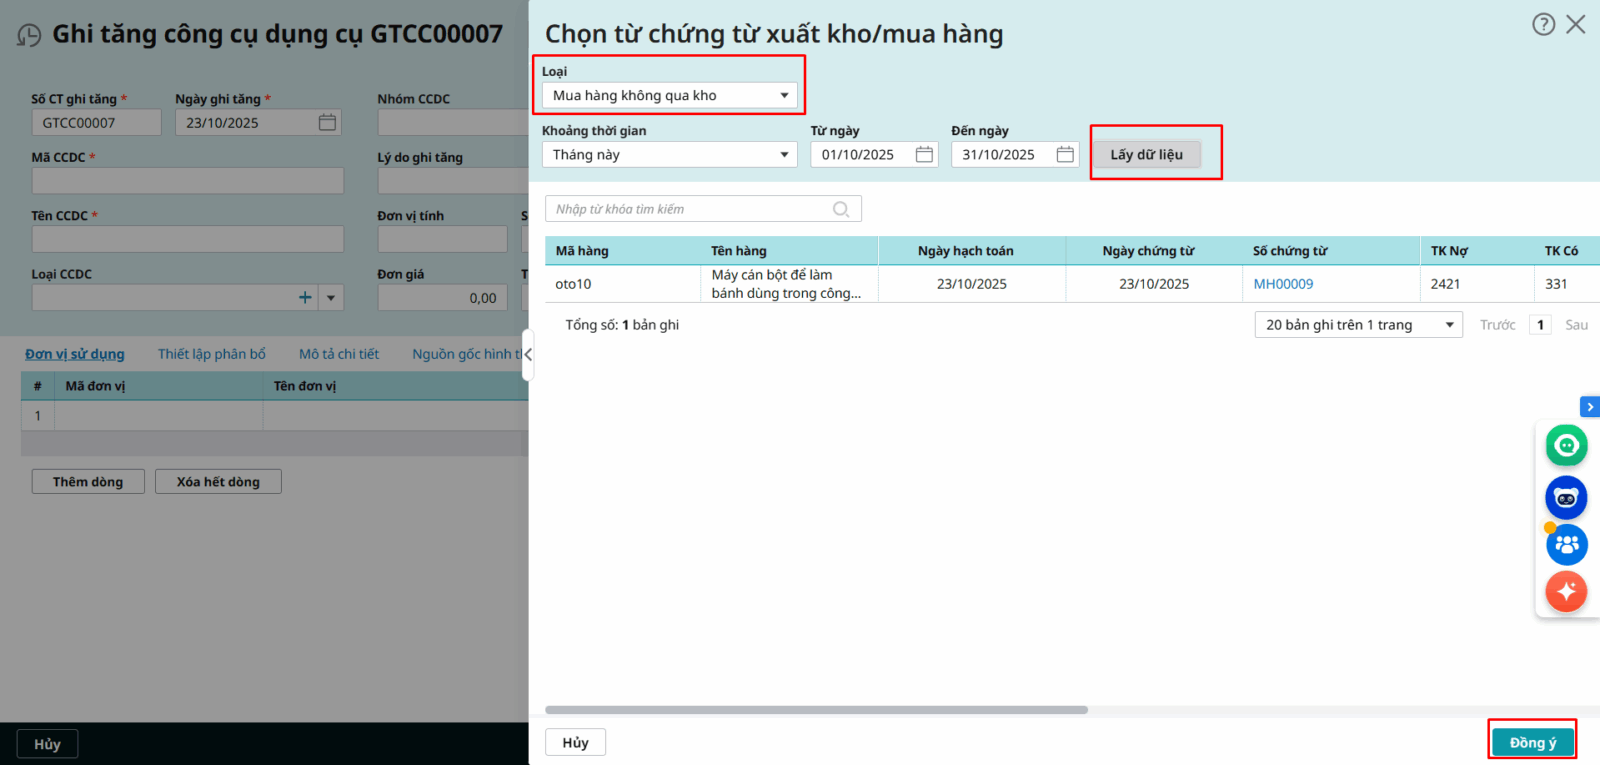Click Hủy in the selection panel

pos(575,742)
